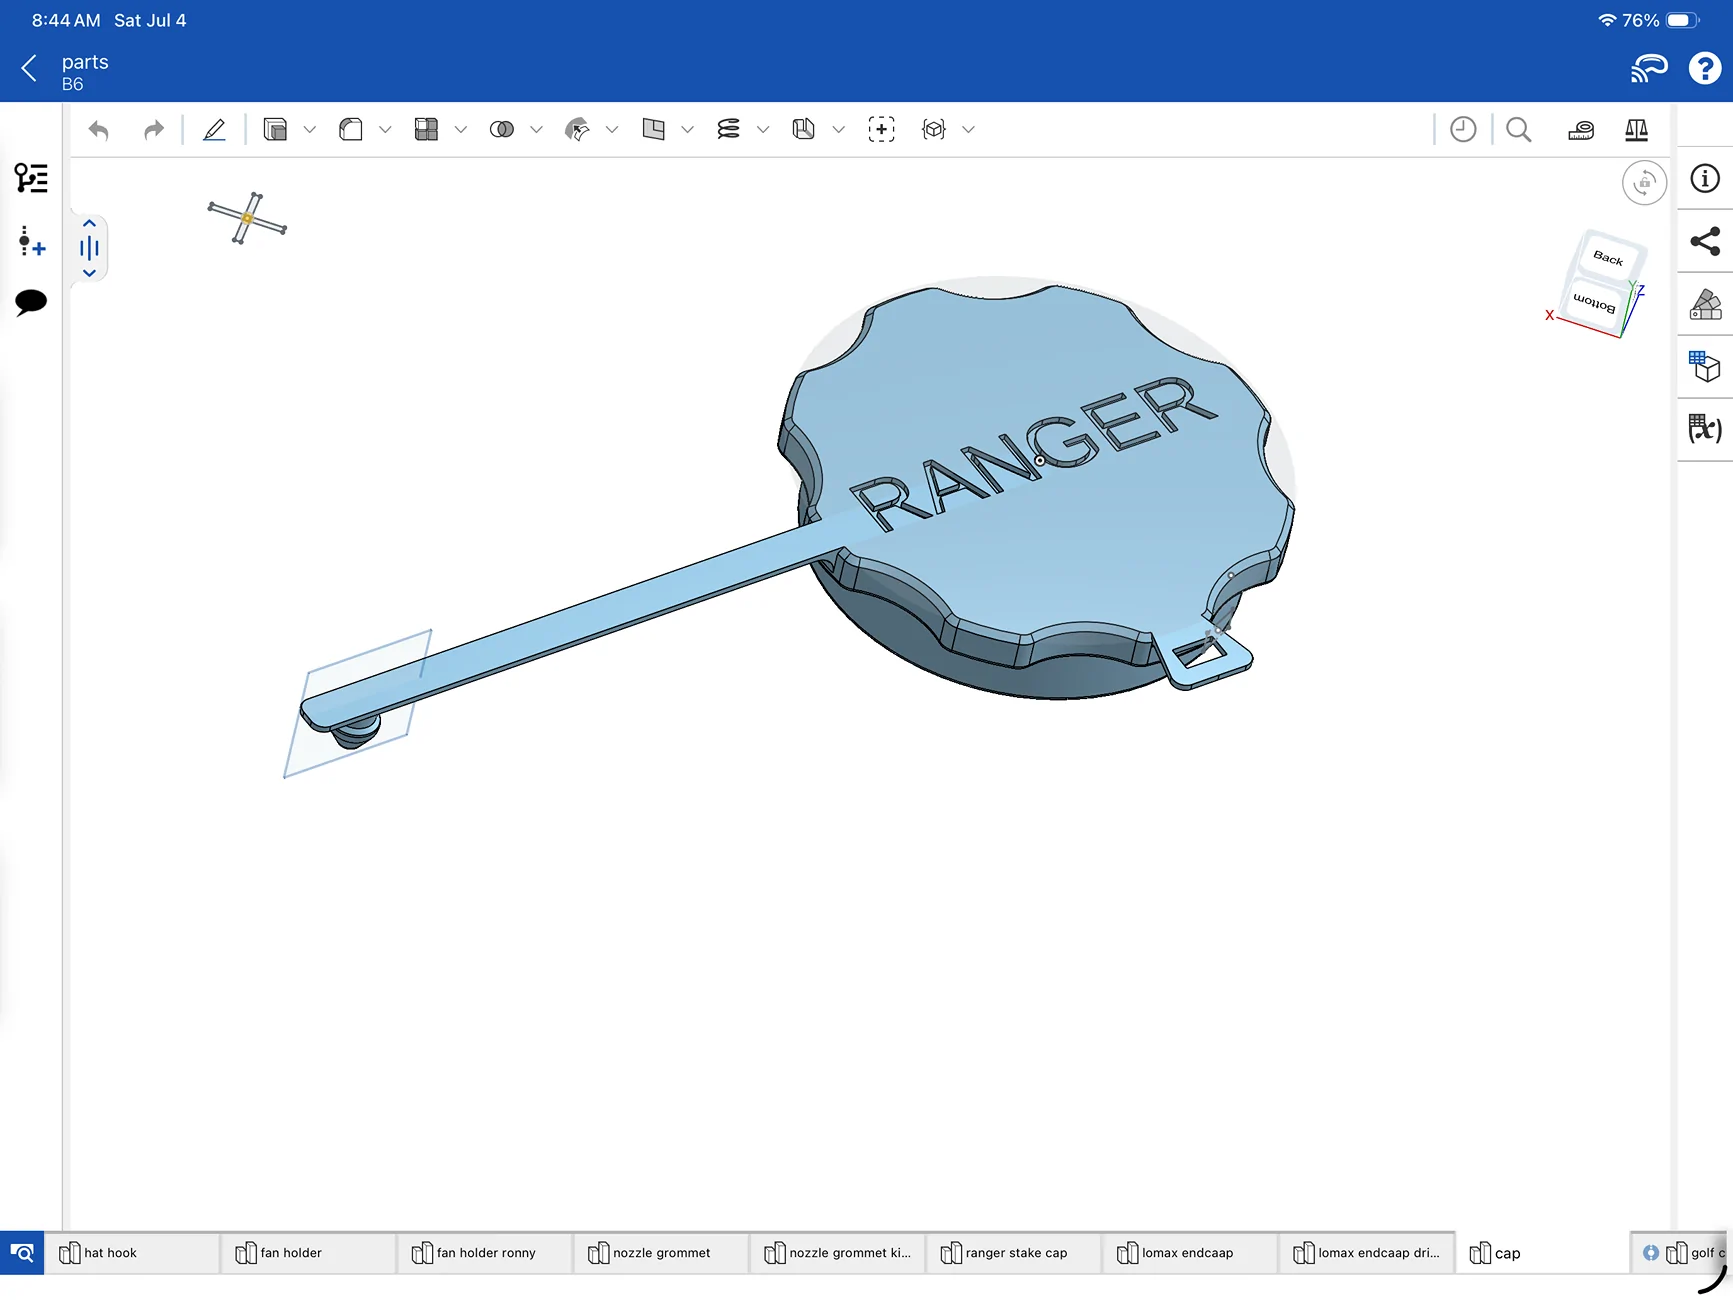Image resolution: width=1733 pixels, height=1300 pixels.
Task: Click the Back face of view cube
Action: [x=1608, y=258]
